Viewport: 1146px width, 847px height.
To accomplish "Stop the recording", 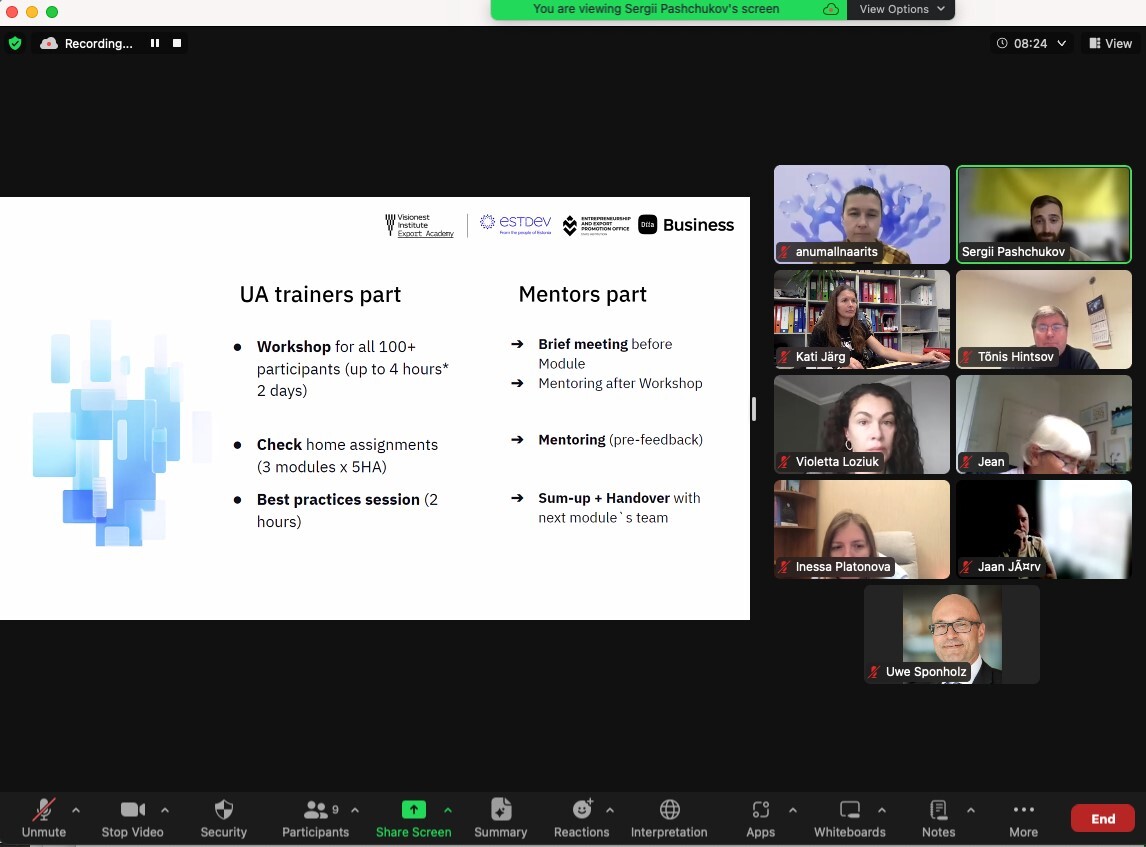I will (x=177, y=43).
